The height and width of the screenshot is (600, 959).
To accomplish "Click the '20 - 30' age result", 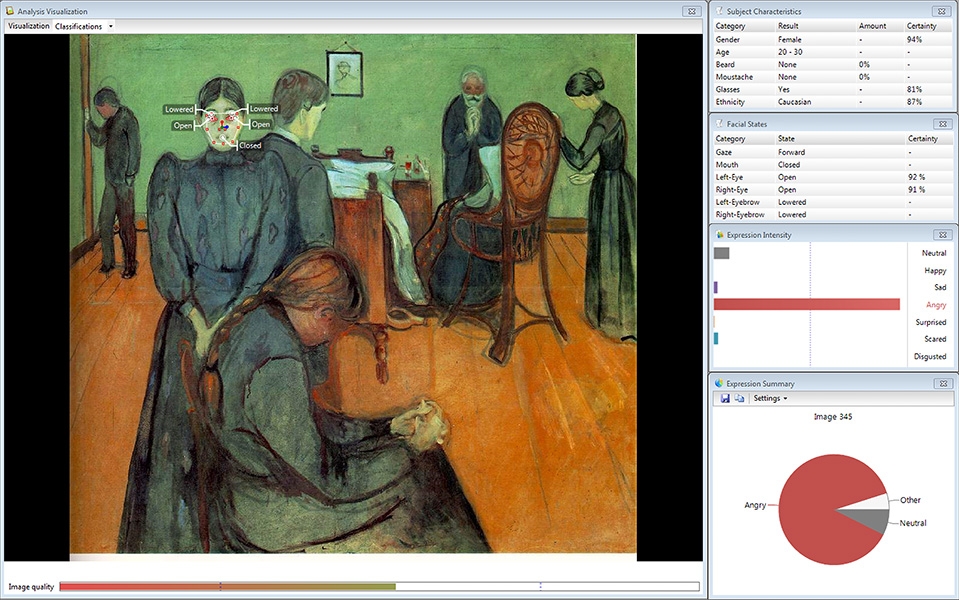I will [790, 52].
